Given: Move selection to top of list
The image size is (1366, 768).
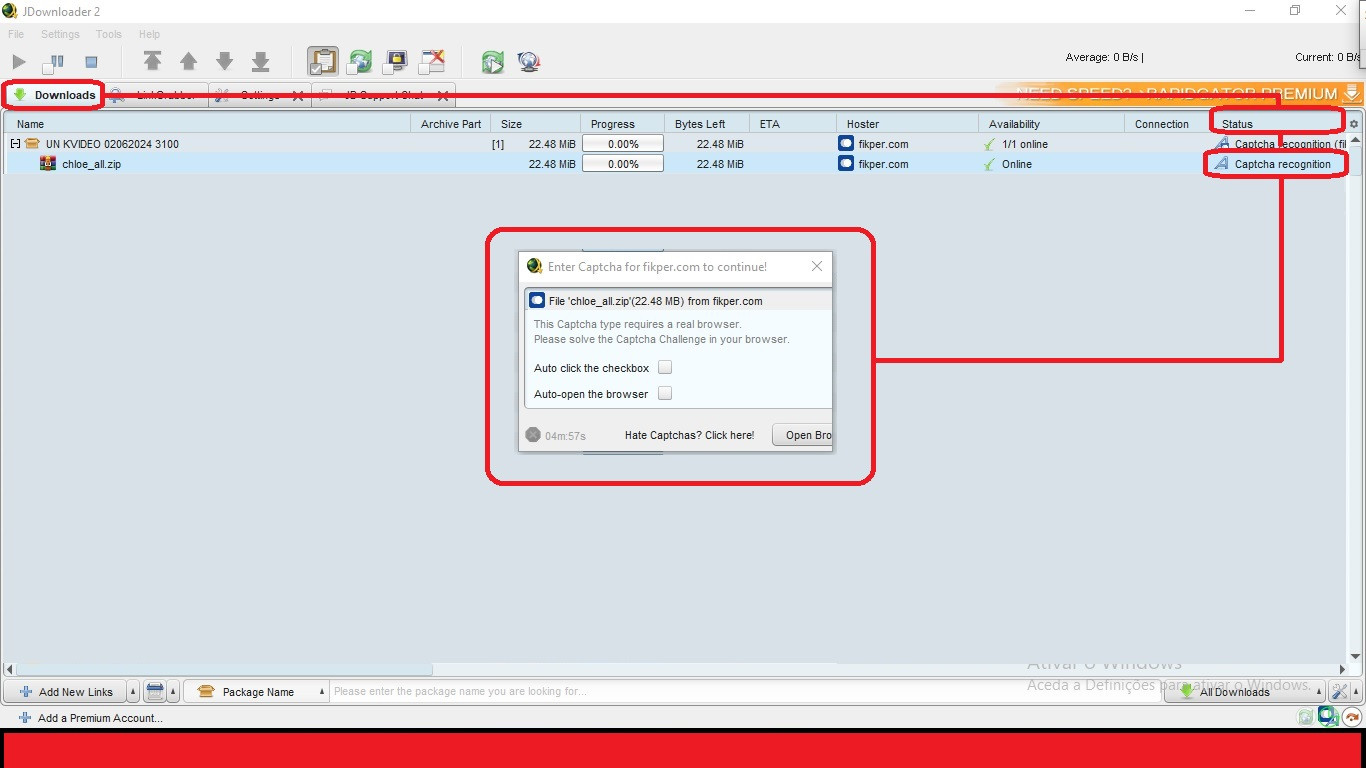Looking at the screenshot, I should coord(152,61).
